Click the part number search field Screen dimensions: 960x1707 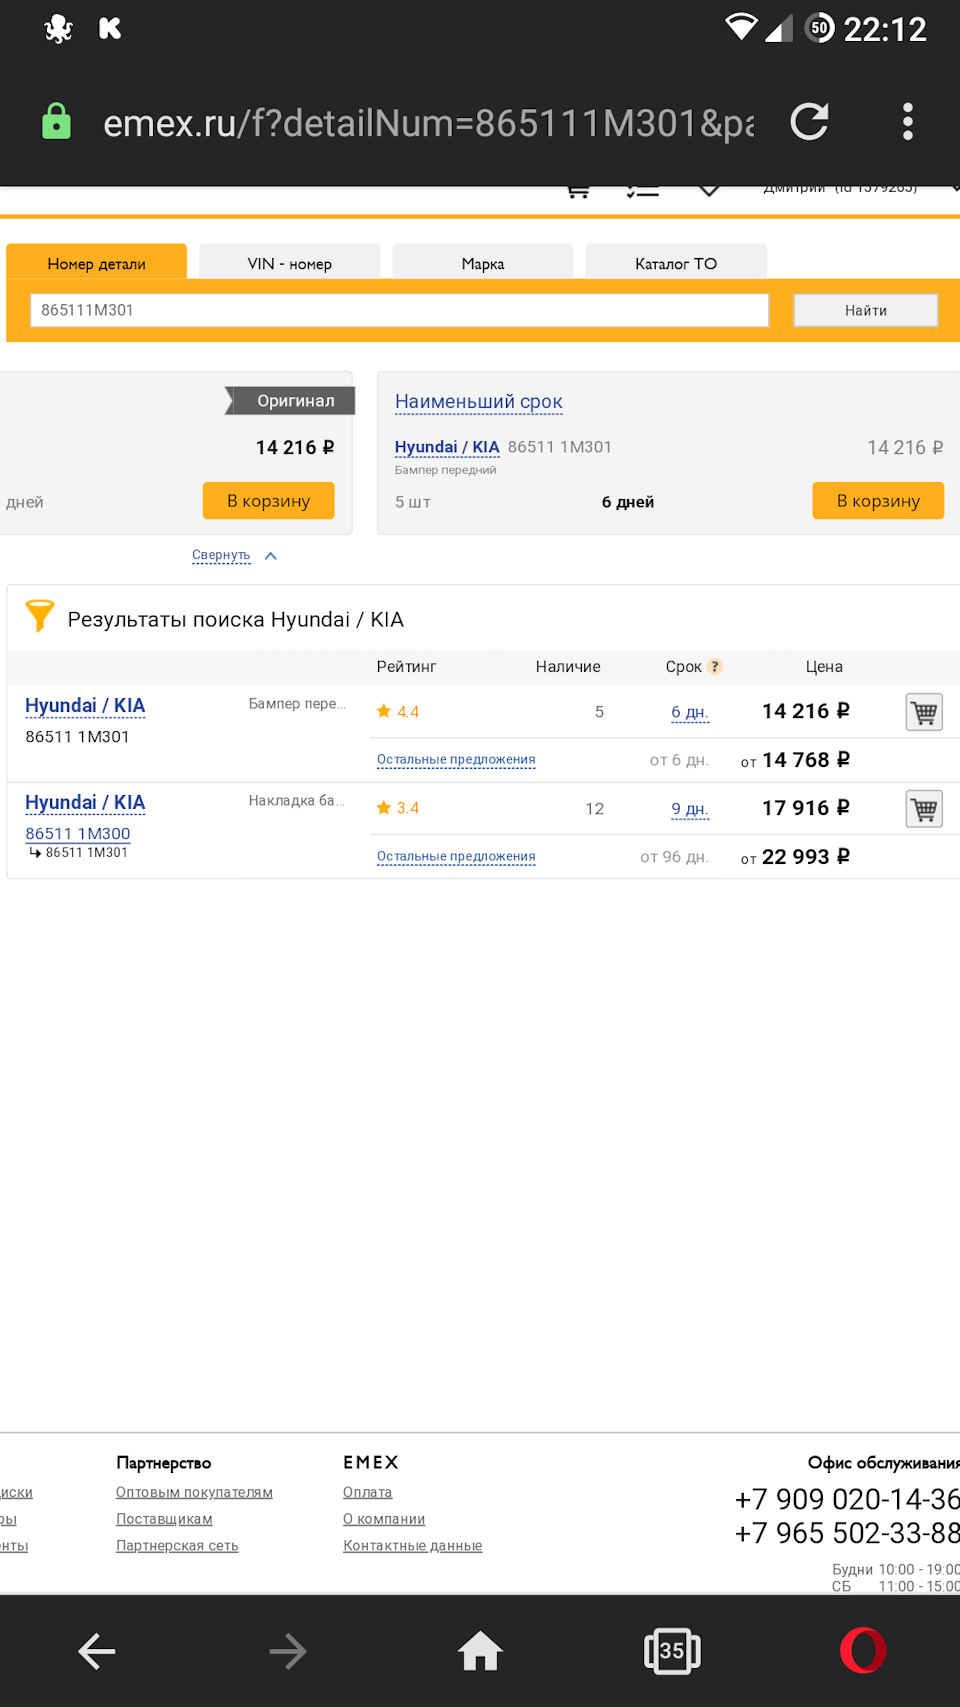click(x=400, y=310)
